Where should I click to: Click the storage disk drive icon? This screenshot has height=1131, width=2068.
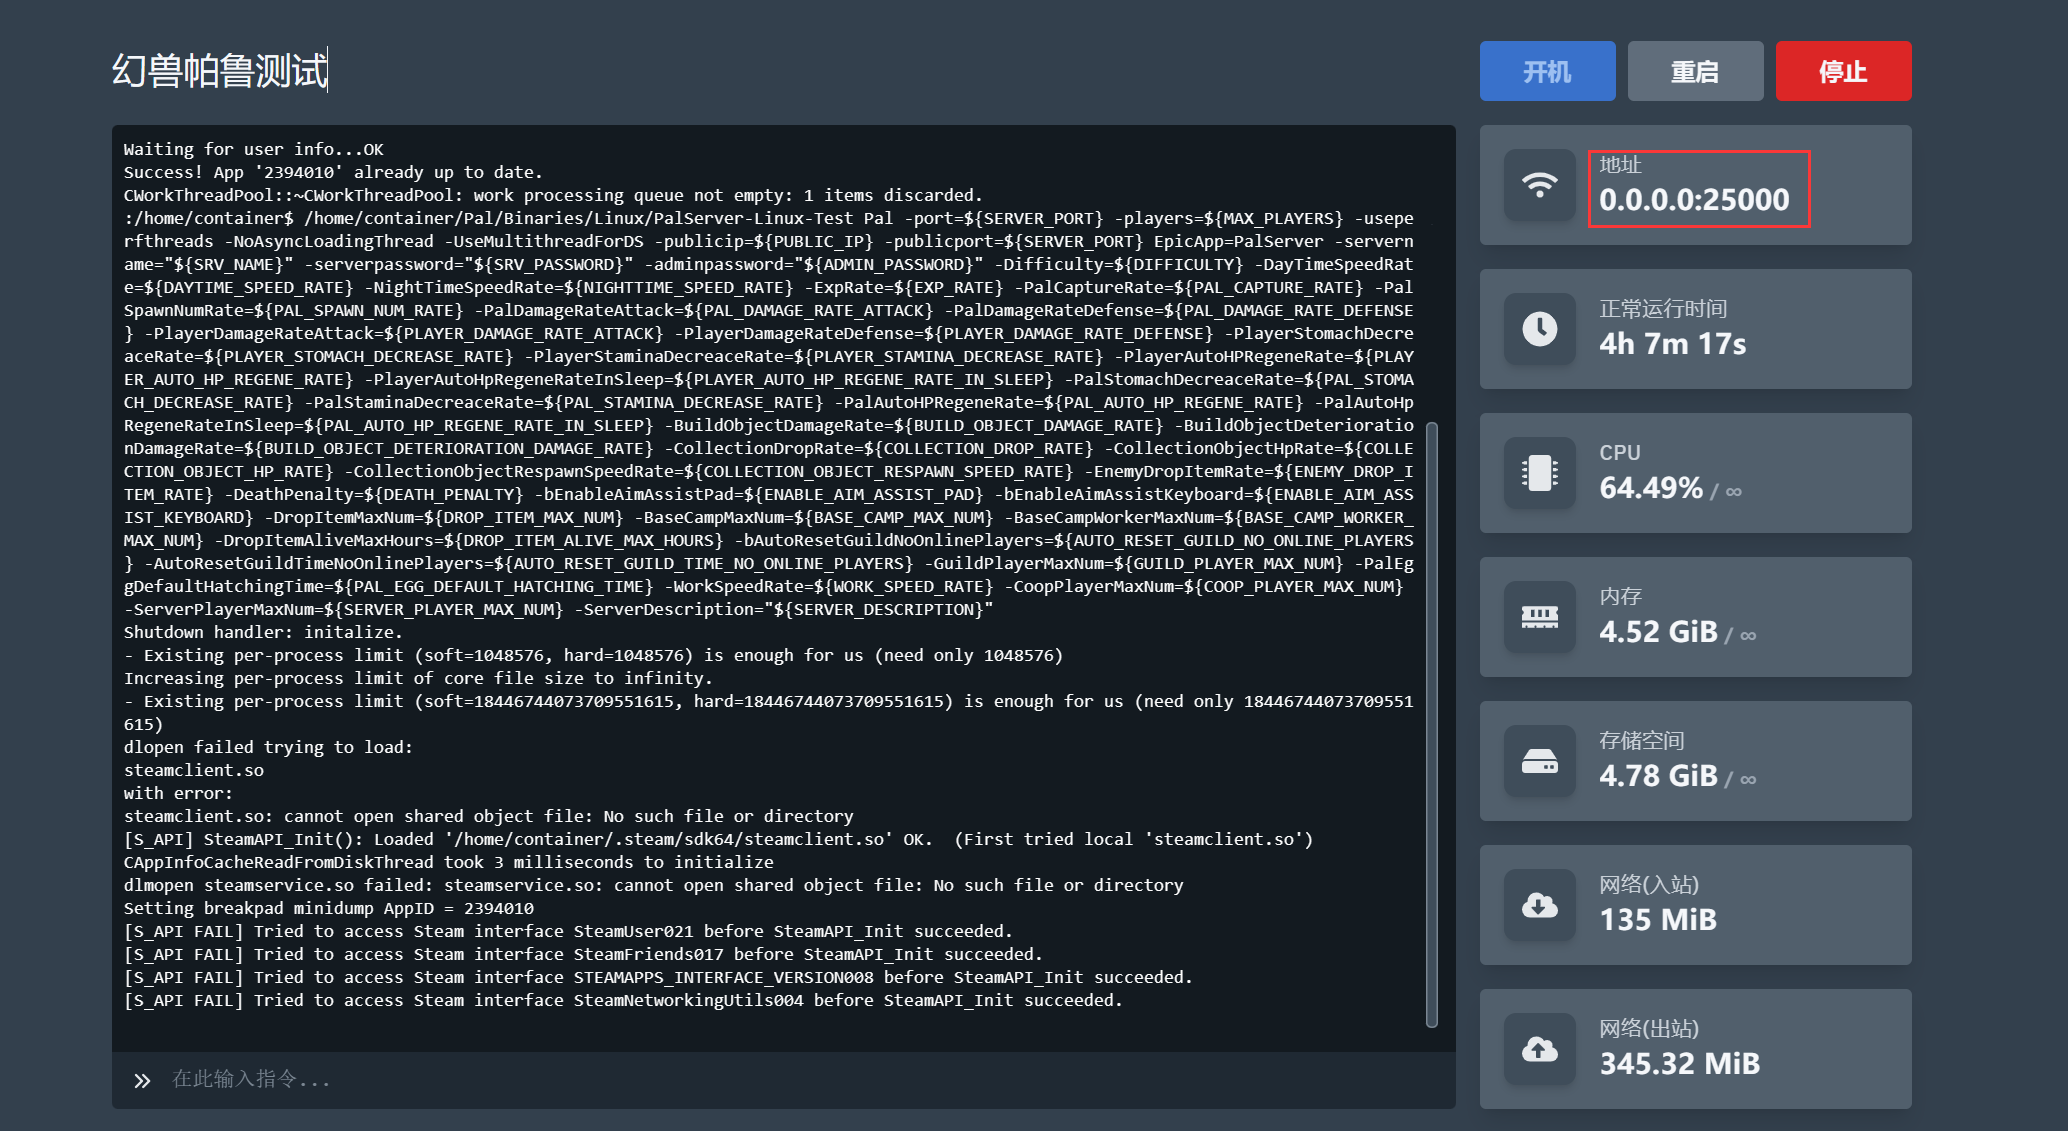[1539, 761]
